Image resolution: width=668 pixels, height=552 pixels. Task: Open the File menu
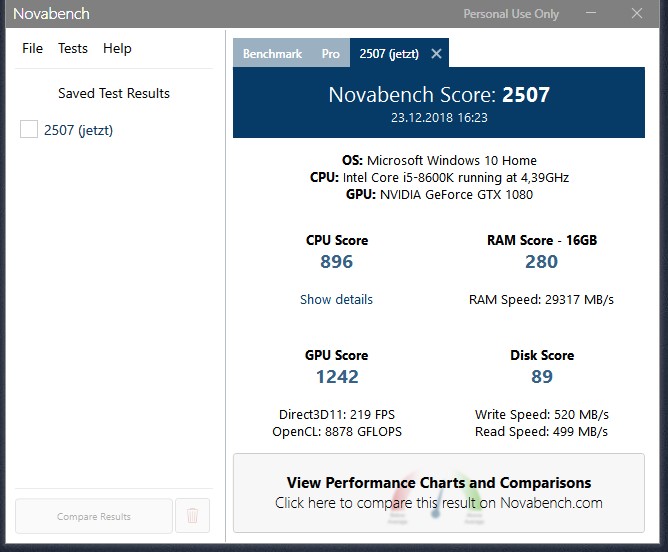pyautogui.click(x=32, y=48)
